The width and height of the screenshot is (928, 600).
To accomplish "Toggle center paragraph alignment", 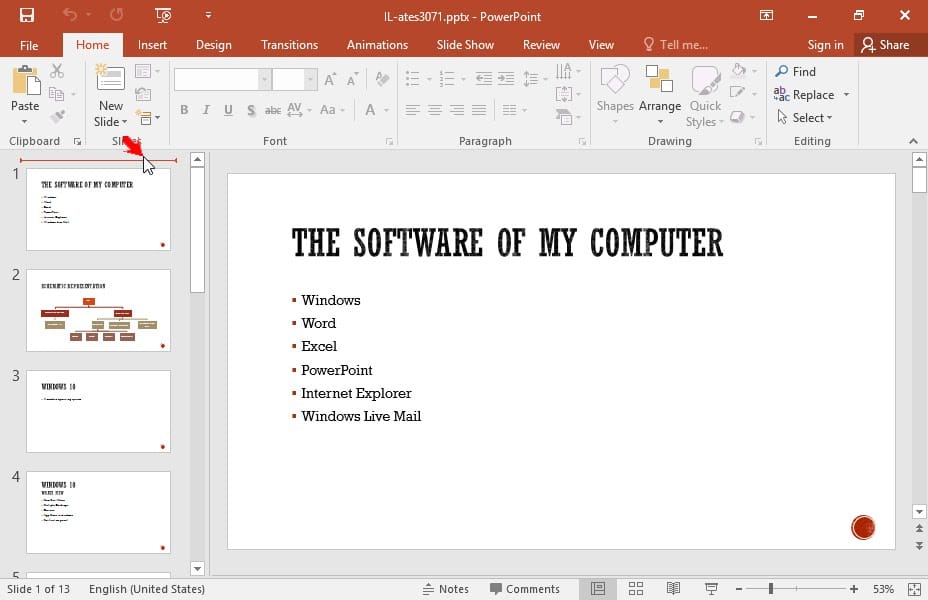I will point(433,109).
